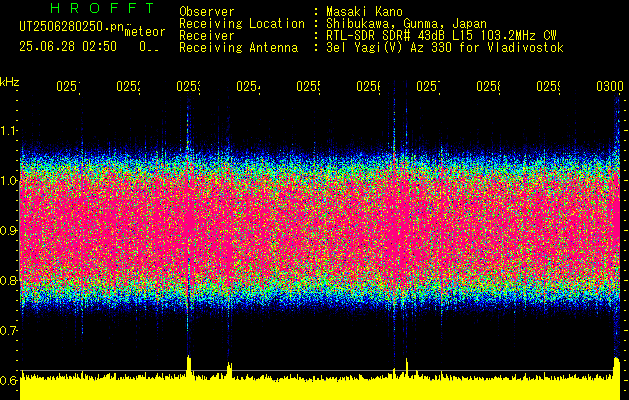Click the 3el Yagi antenna description
This screenshot has width=629, height=400.
click(445, 48)
